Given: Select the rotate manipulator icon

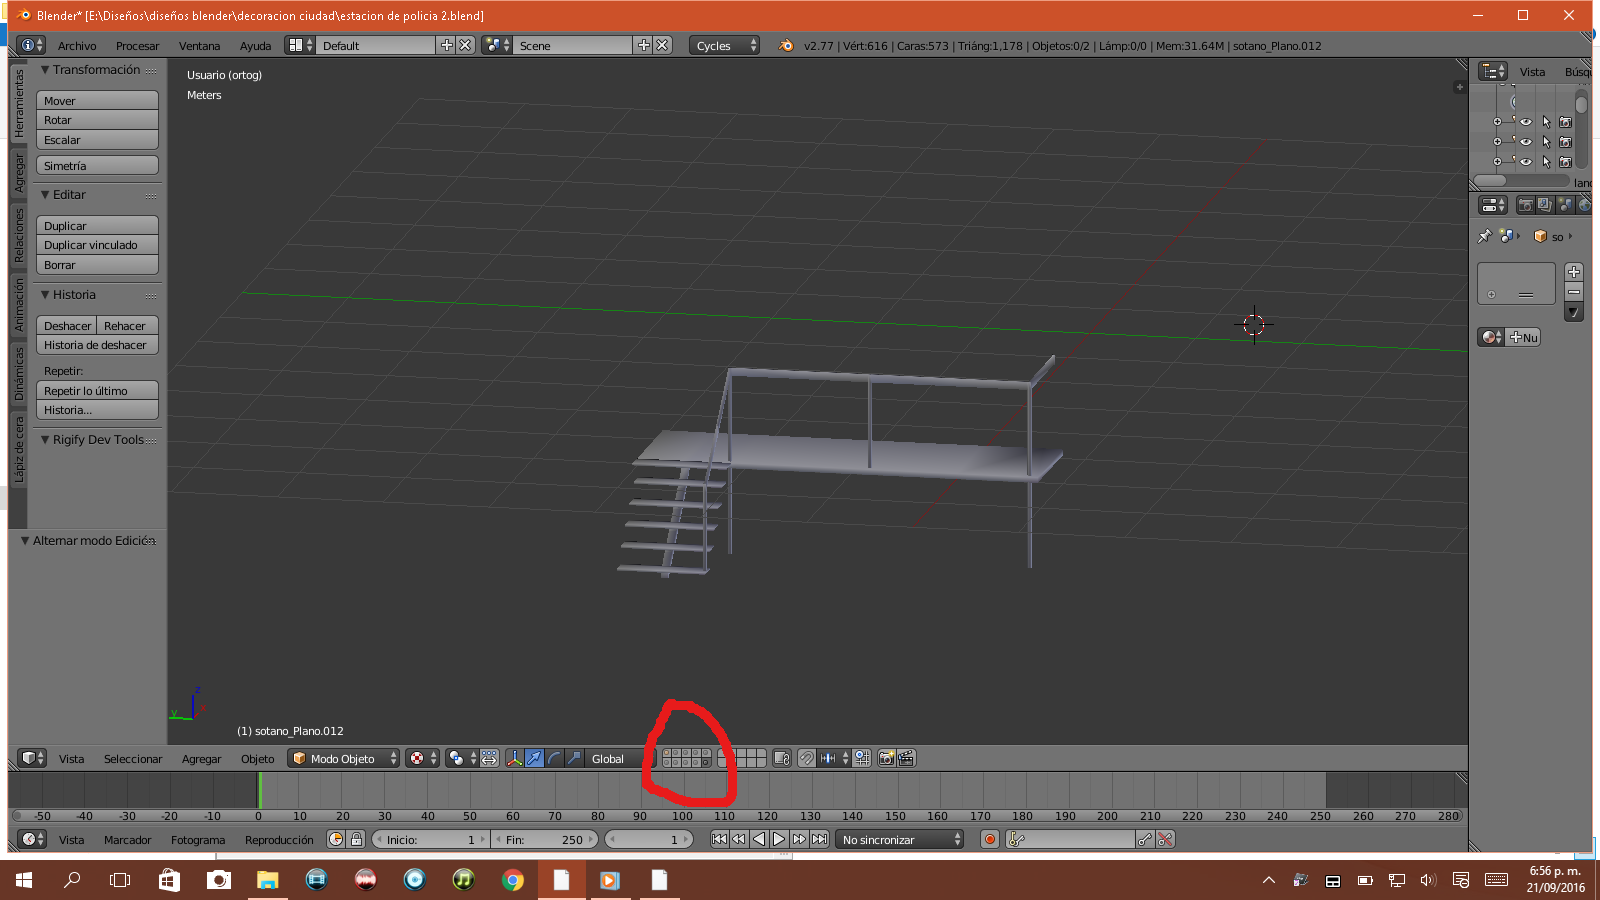Looking at the screenshot, I should pyautogui.click(x=554, y=758).
